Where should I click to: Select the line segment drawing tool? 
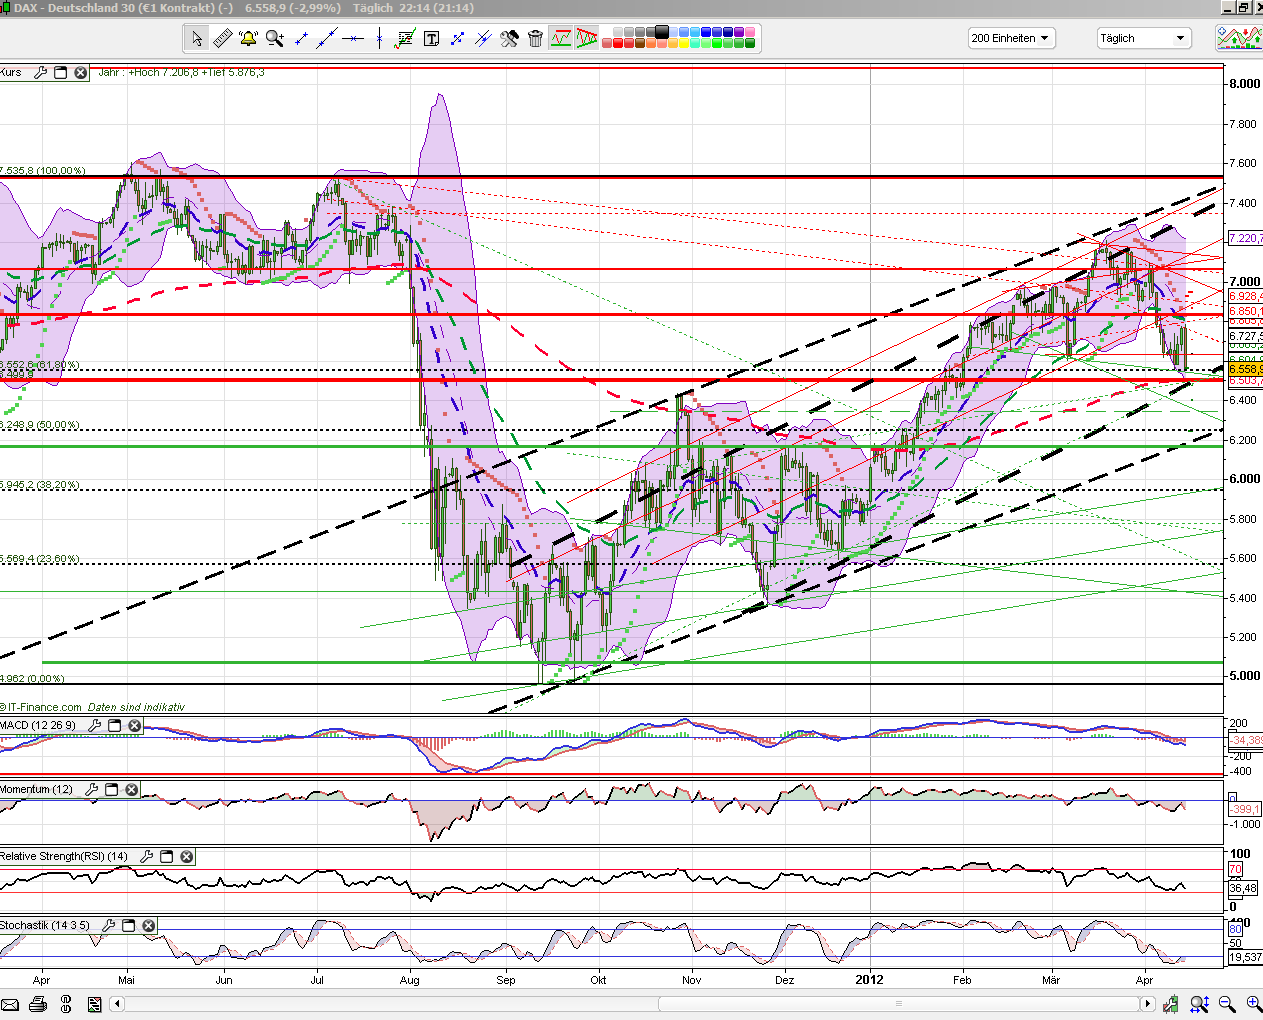point(301,39)
